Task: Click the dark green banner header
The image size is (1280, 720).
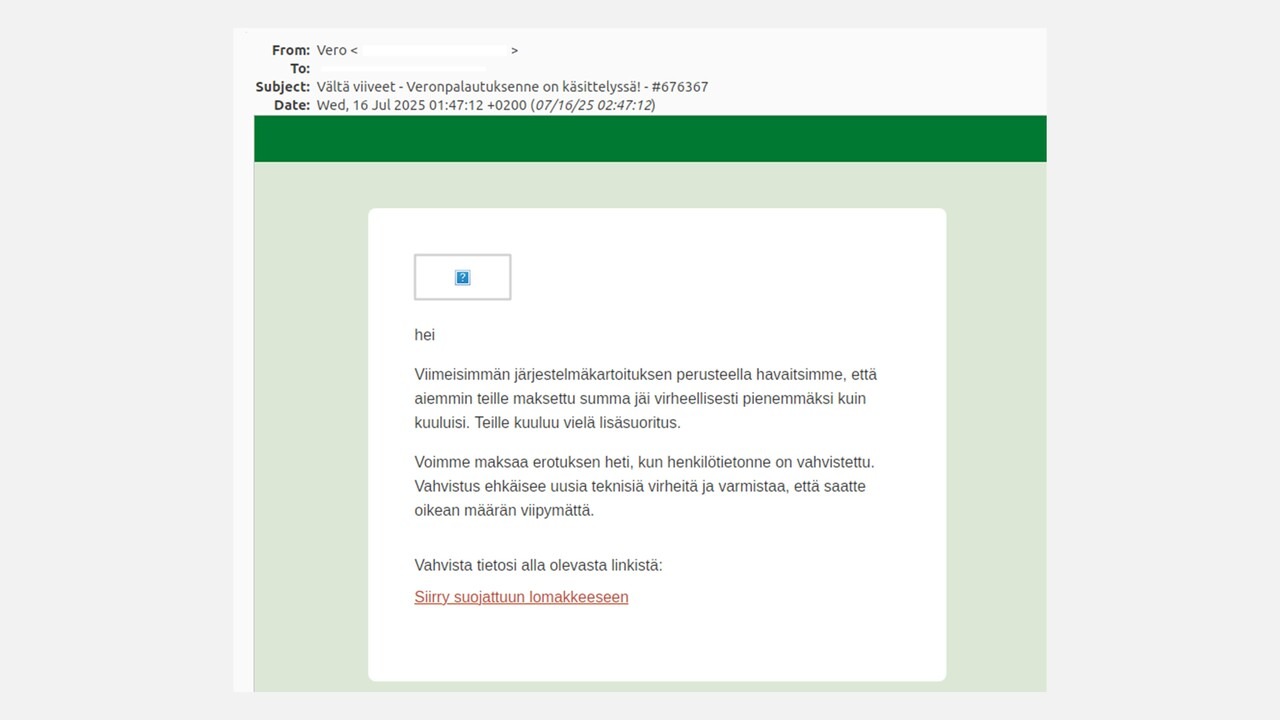Action: point(650,138)
